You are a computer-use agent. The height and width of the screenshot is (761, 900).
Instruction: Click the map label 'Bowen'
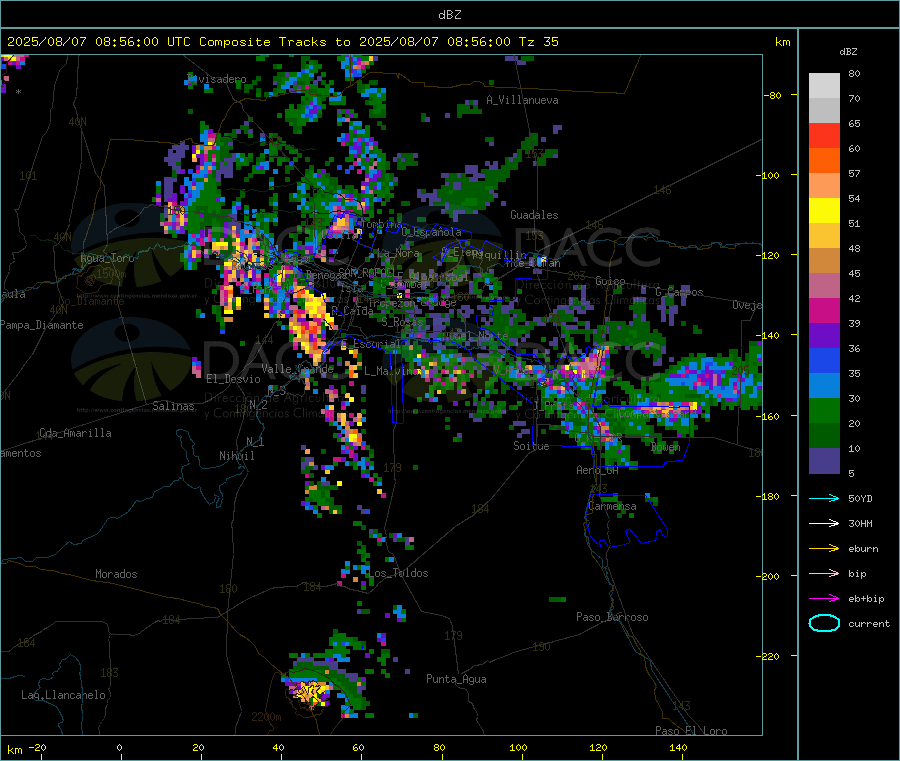[666, 446]
